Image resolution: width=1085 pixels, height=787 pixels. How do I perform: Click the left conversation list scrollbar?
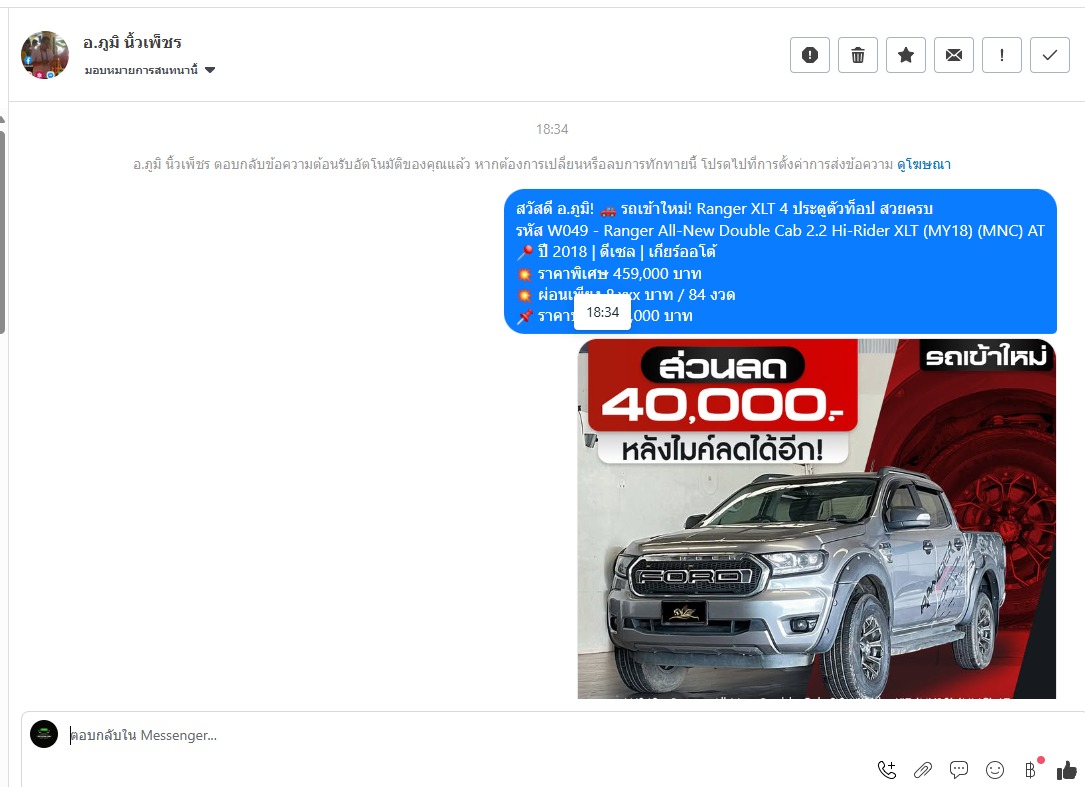click(3, 232)
